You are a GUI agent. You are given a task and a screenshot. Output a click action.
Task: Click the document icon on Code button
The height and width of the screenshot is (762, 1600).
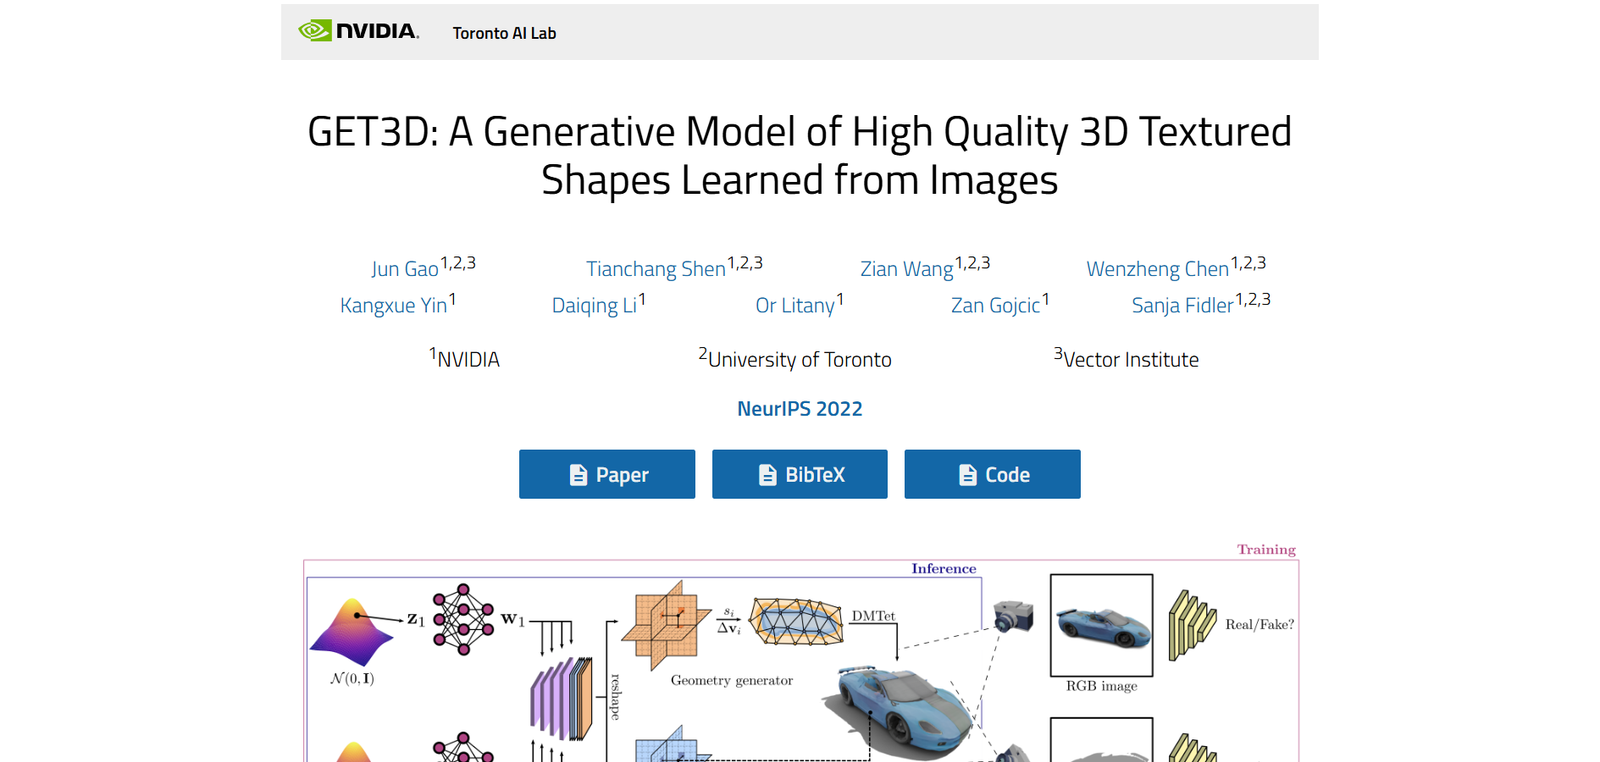[967, 475]
